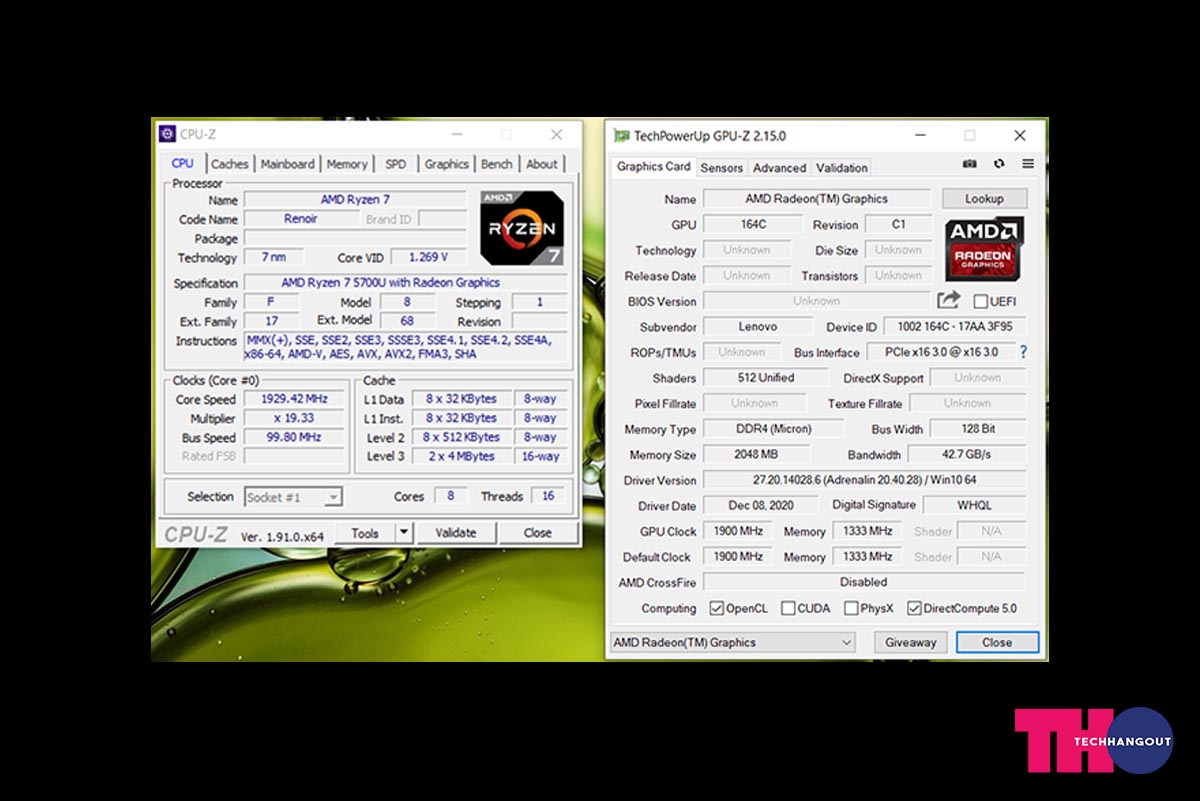1200x801 pixels.
Task: Click the GPU-Z refresh icon
Action: pos(998,164)
